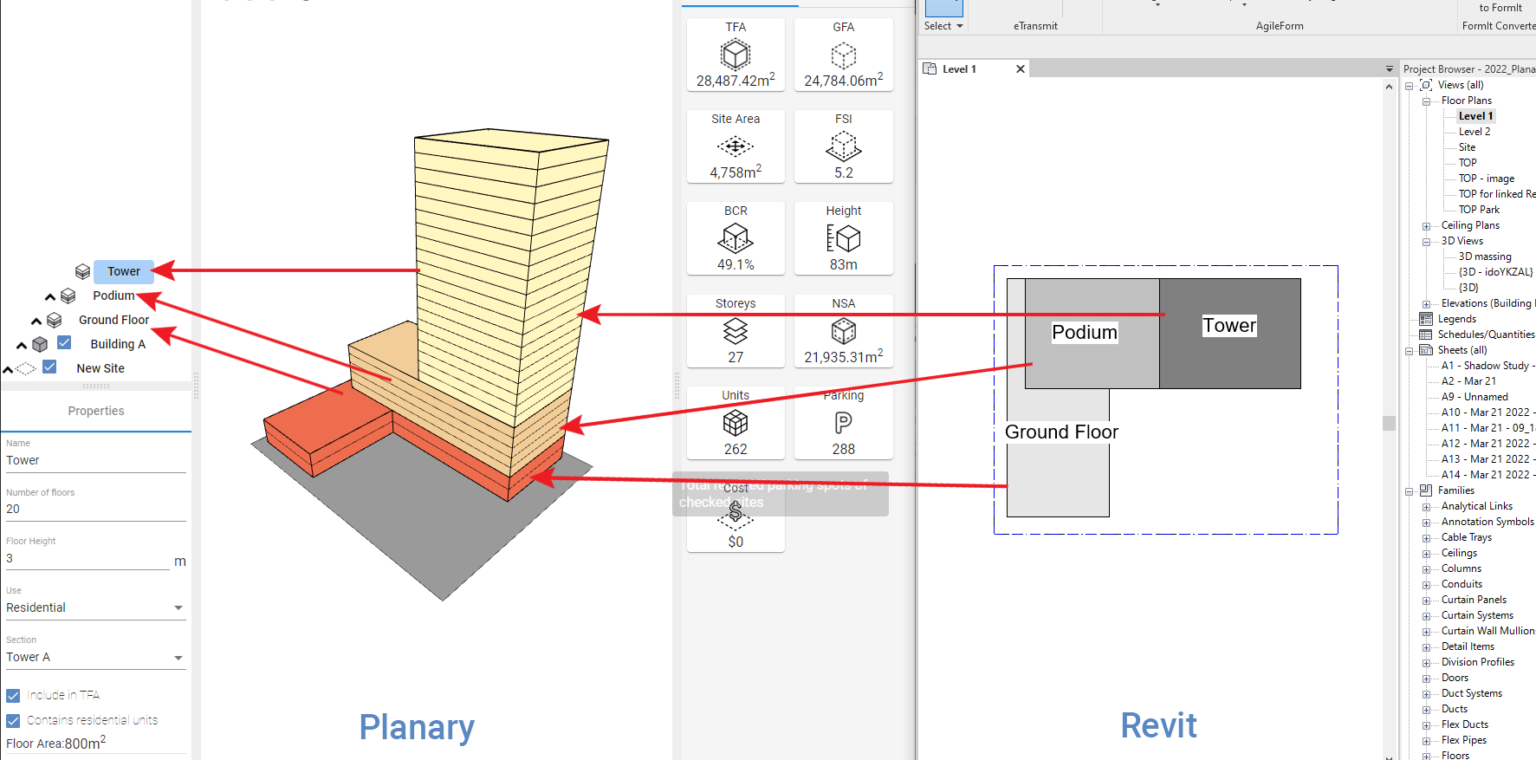This screenshot has width=1536, height=760.
Task: Click the Storeys icon showing 27
Action: tap(736, 328)
